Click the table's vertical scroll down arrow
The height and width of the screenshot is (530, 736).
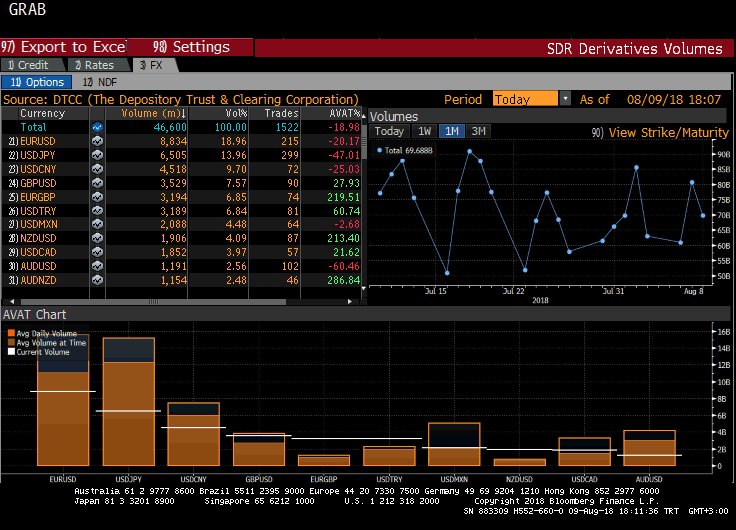tap(364, 289)
